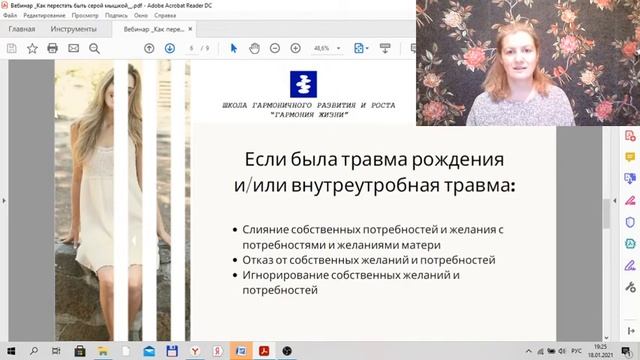
Task: Open the Edit PDF pink pen tool
Action: coord(630,200)
